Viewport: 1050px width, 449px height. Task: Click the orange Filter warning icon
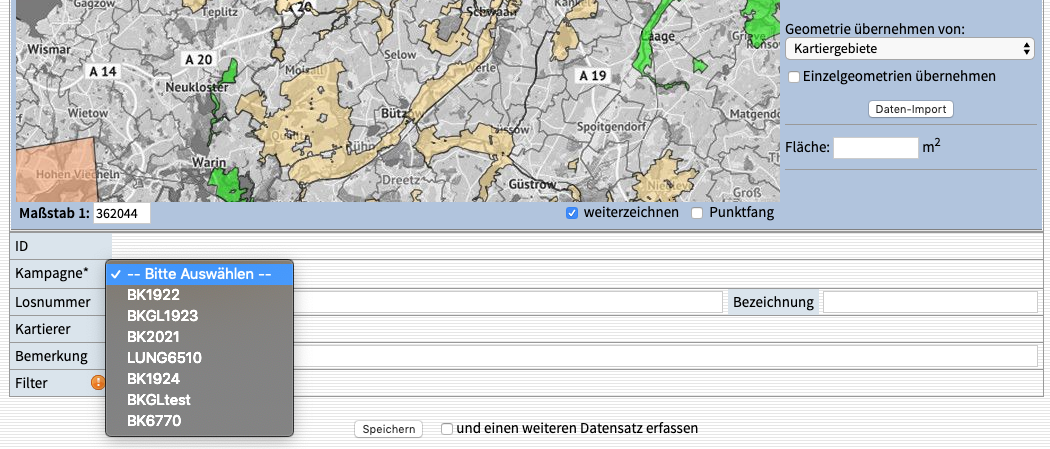click(98, 383)
